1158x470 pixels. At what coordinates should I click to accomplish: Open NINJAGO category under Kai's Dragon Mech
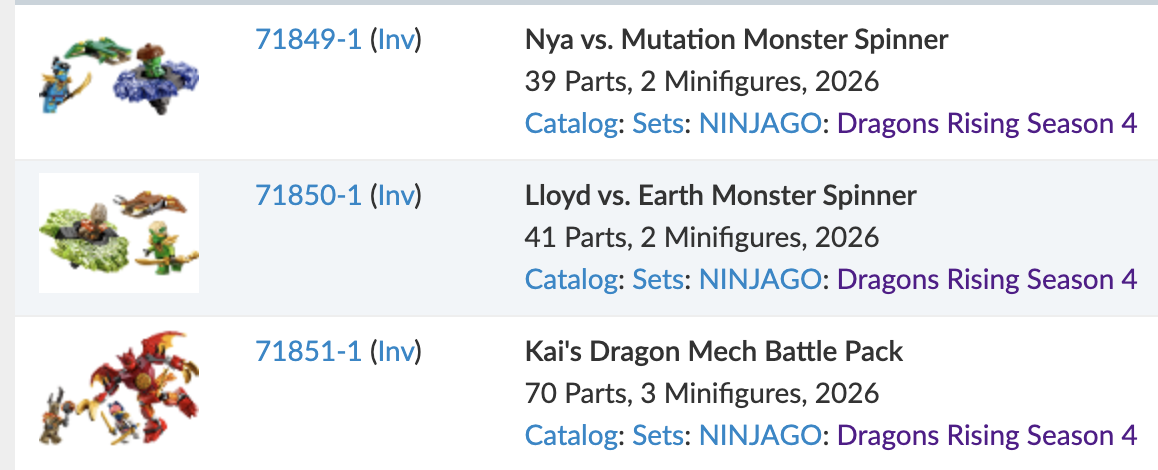point(760,436)
